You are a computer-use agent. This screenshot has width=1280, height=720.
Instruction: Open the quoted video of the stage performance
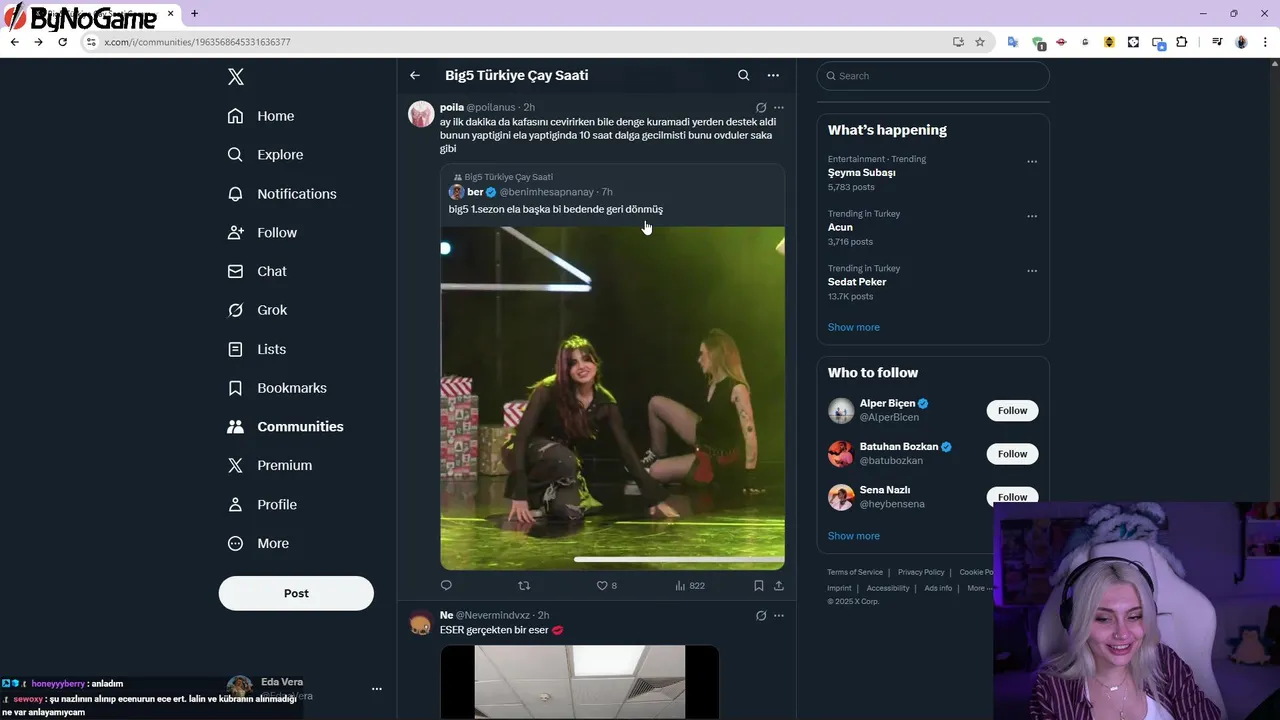612,398
